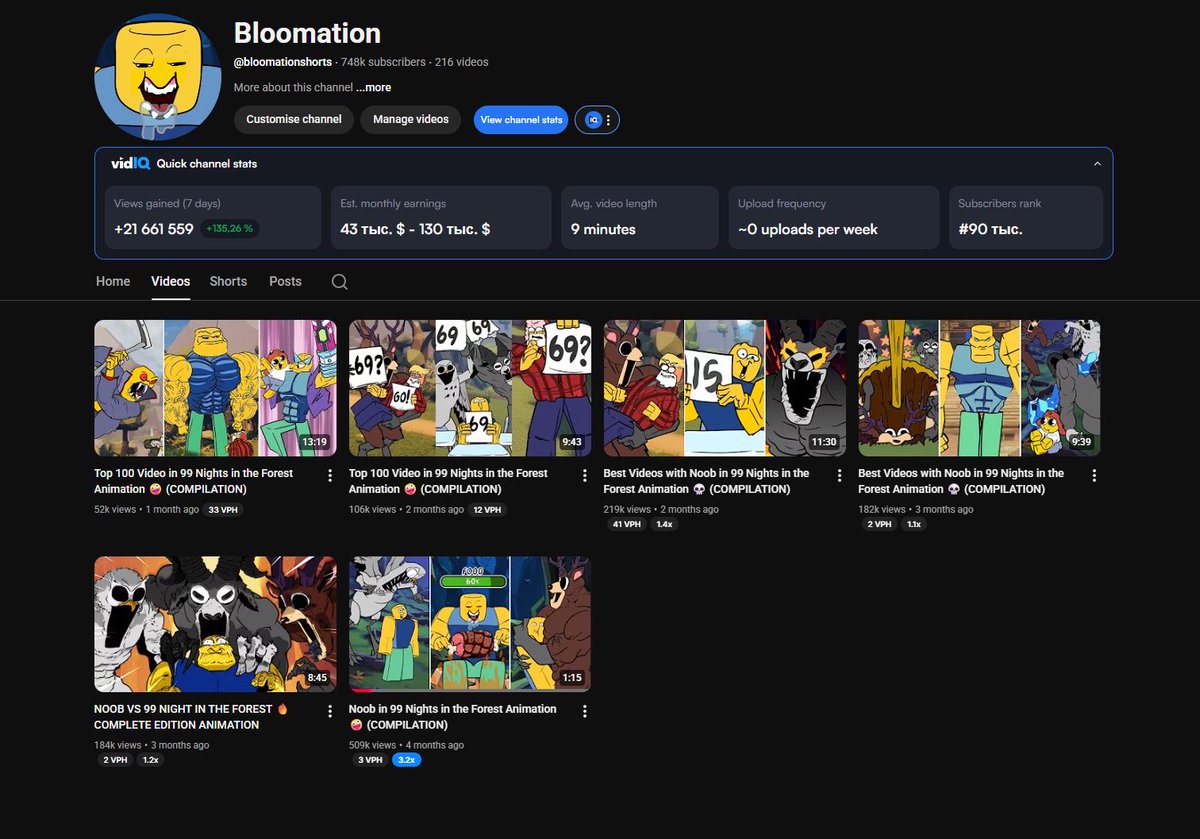Click the +135,26 % green percentage badge
Image resolution: width=1200 pixels, height=839 pixels.
tap(230, 229)
